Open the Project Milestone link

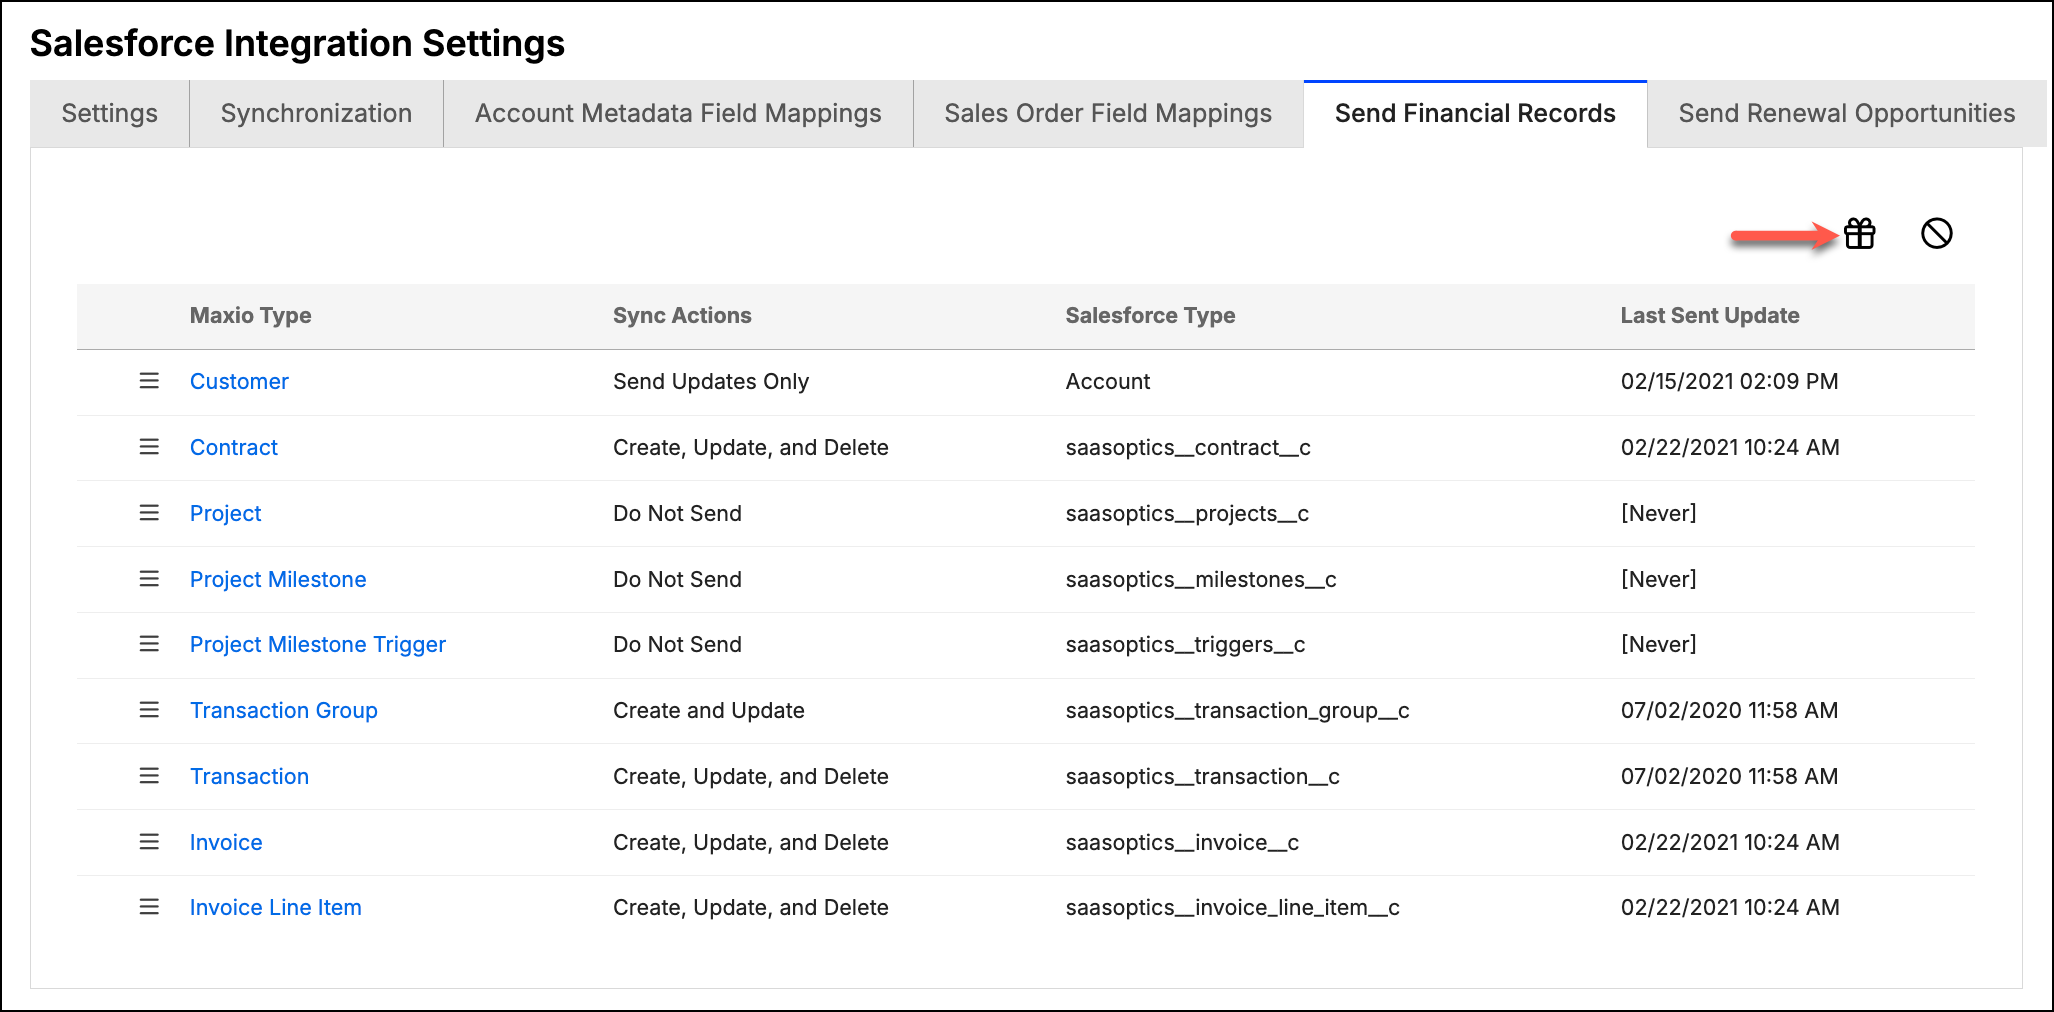(x=278, y=579)
